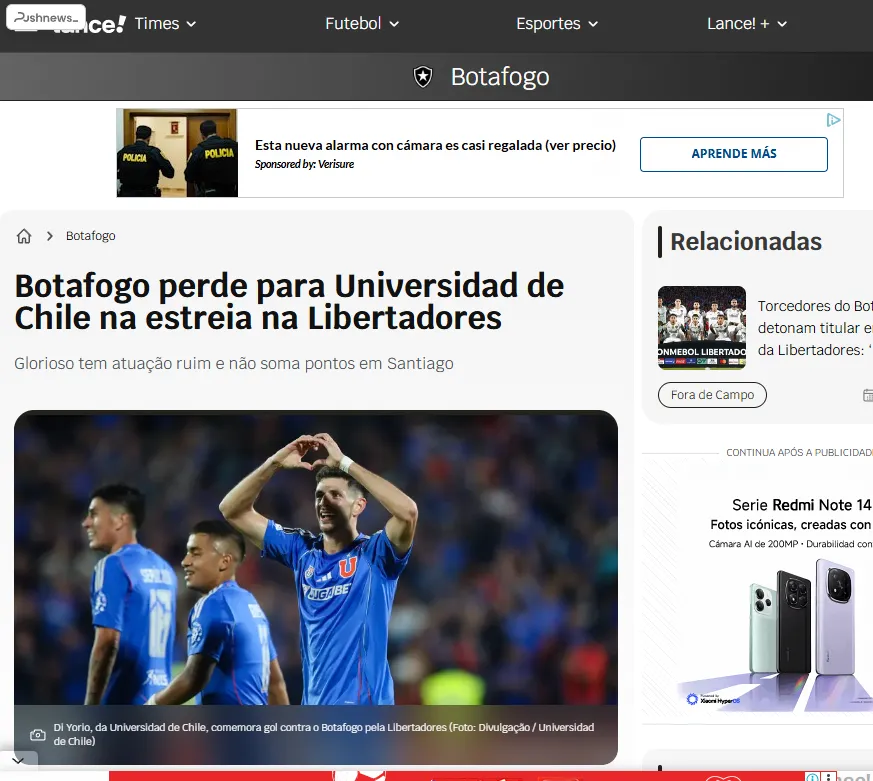873x781 pixels.
Task: Select the home icon in the breadcrumb
Action: point(23,235)
